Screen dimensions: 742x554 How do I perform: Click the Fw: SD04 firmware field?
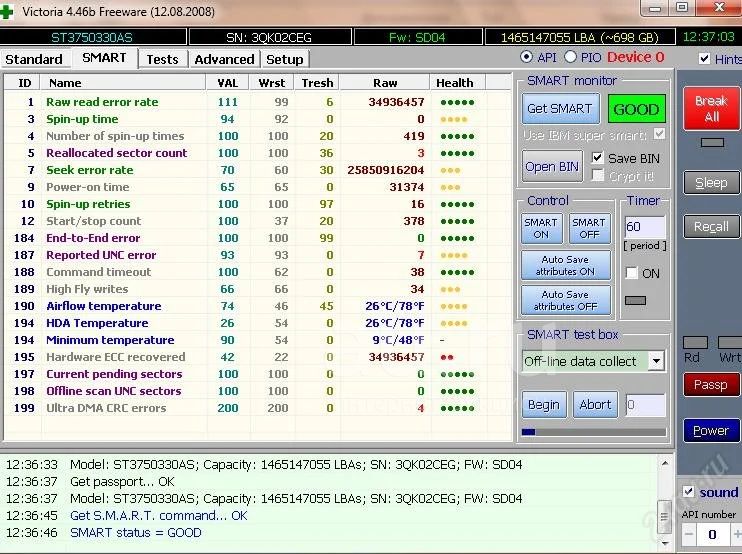tap(417, 37)
